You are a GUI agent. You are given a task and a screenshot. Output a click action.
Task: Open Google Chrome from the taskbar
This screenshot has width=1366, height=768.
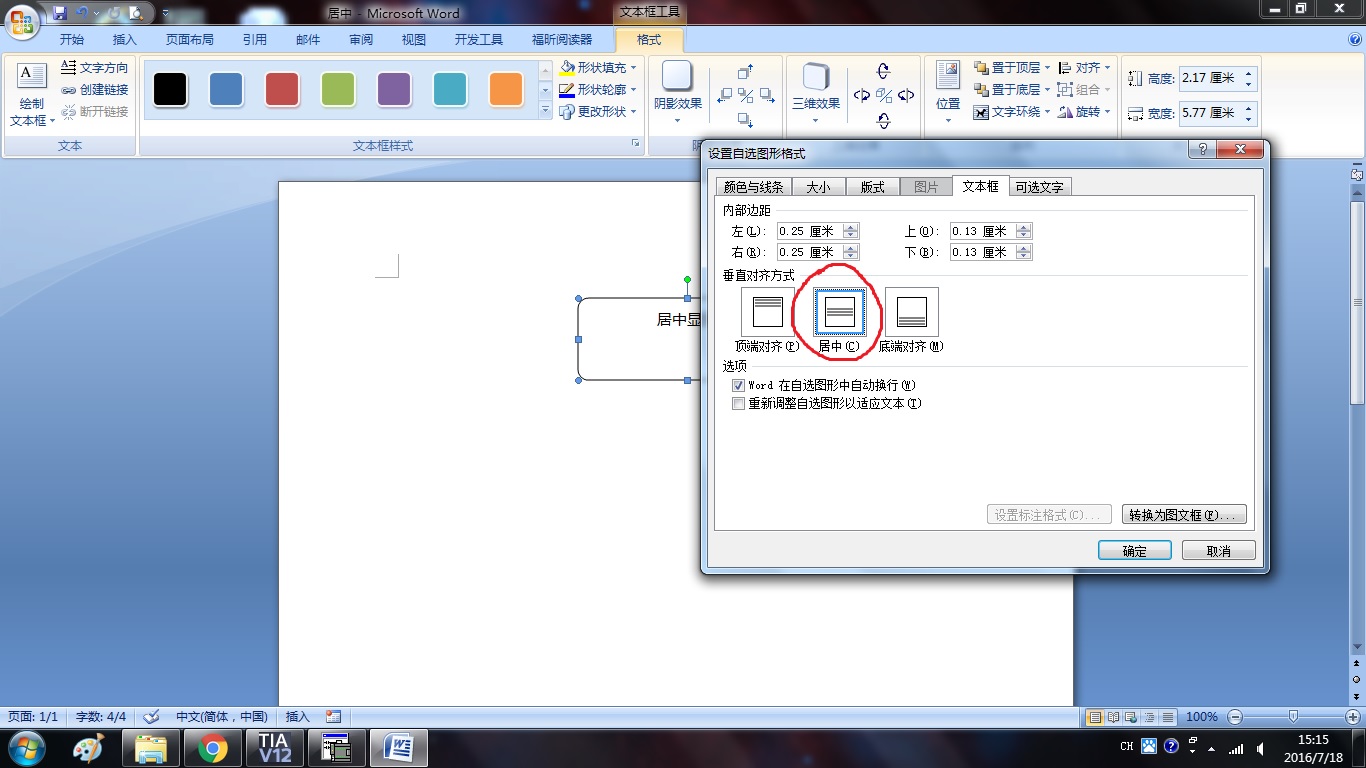(x=212, y=748)
